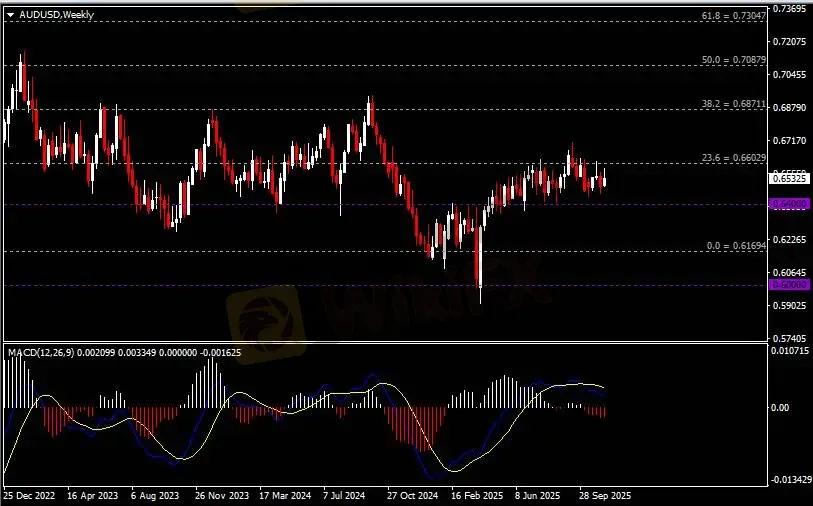This screenshot has width=813, height=506.
Task: Click the MACD(12,26,9) indicator label
Action: [48, 353]
